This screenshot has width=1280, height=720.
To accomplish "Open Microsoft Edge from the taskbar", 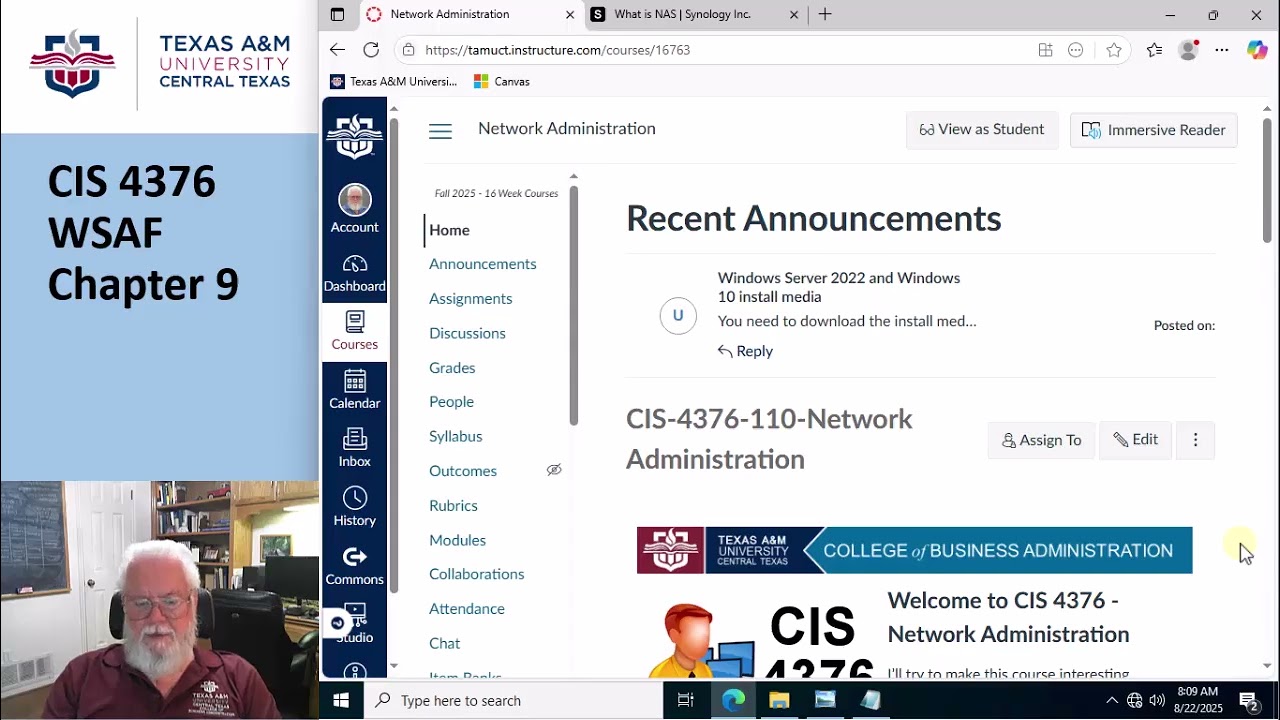I will tap(733, 700).
